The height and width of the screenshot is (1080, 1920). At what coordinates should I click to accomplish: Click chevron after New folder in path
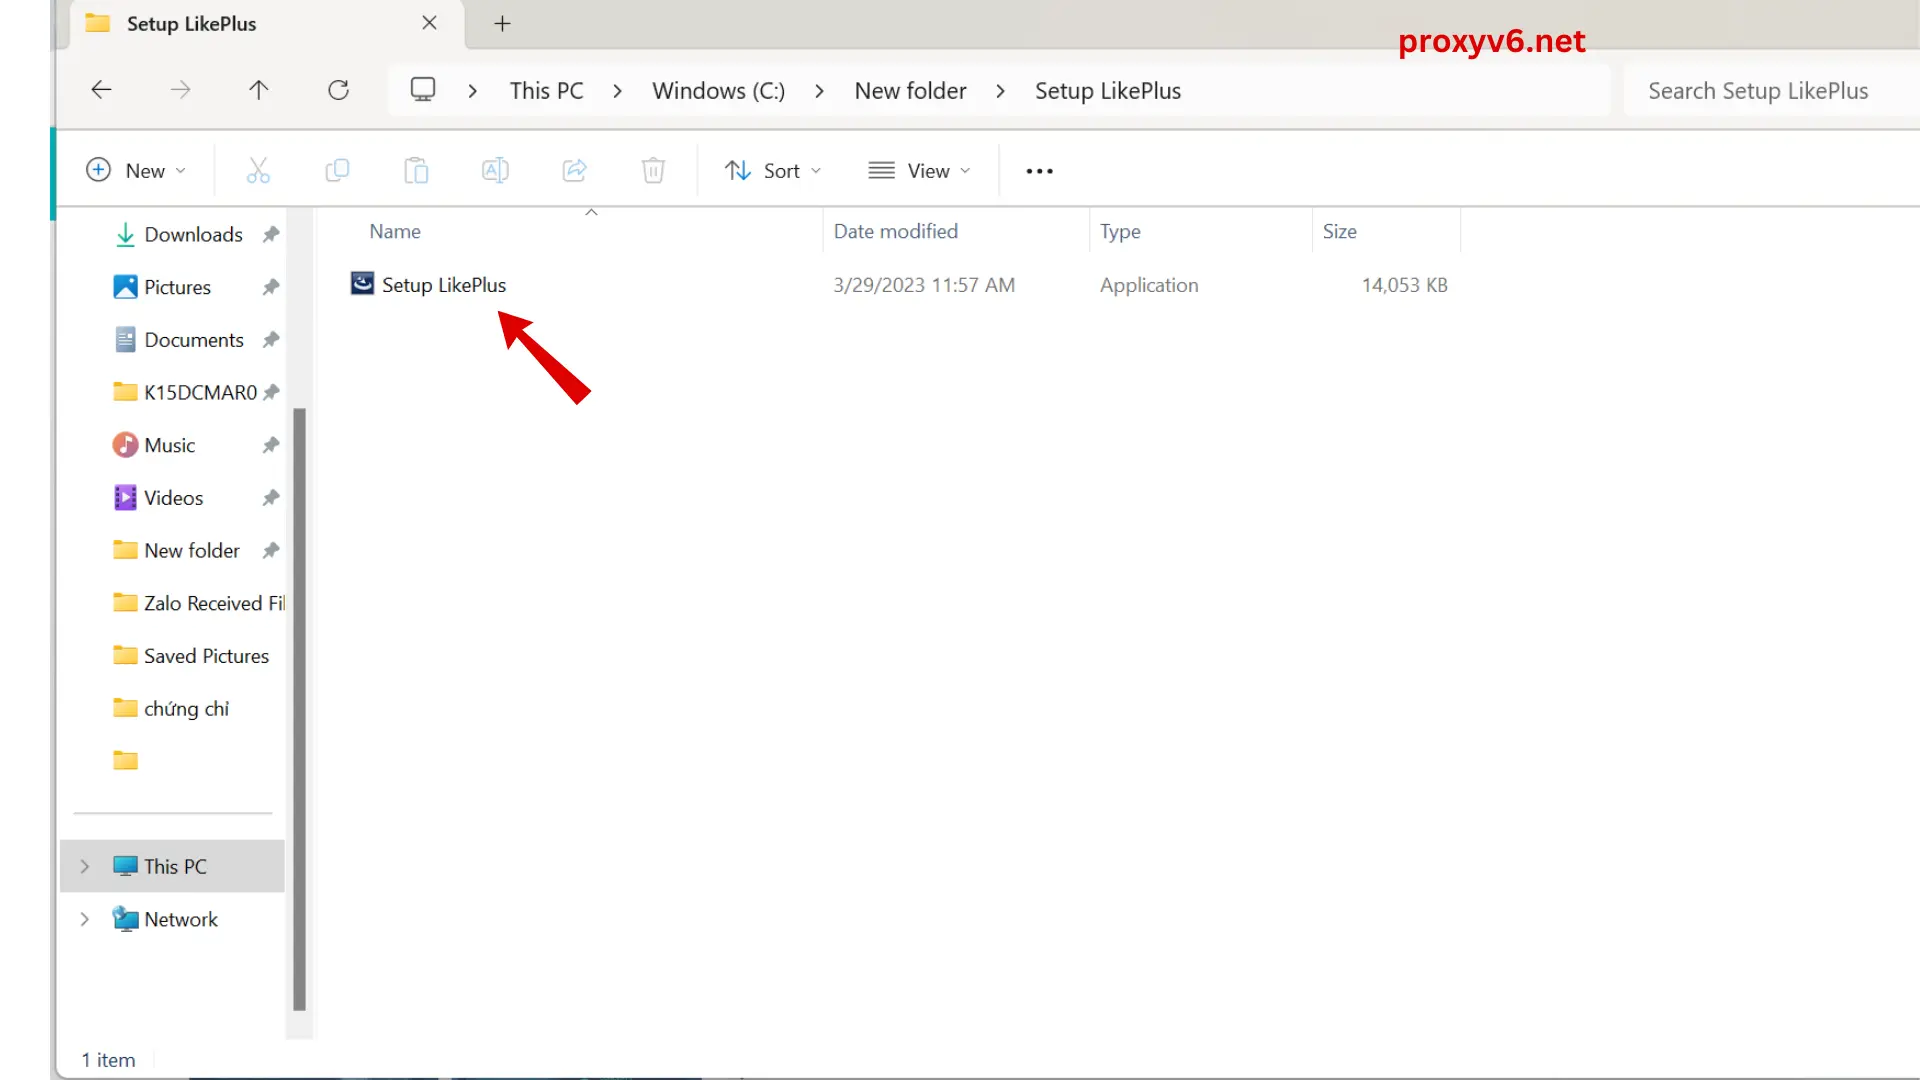[1000, 91]
